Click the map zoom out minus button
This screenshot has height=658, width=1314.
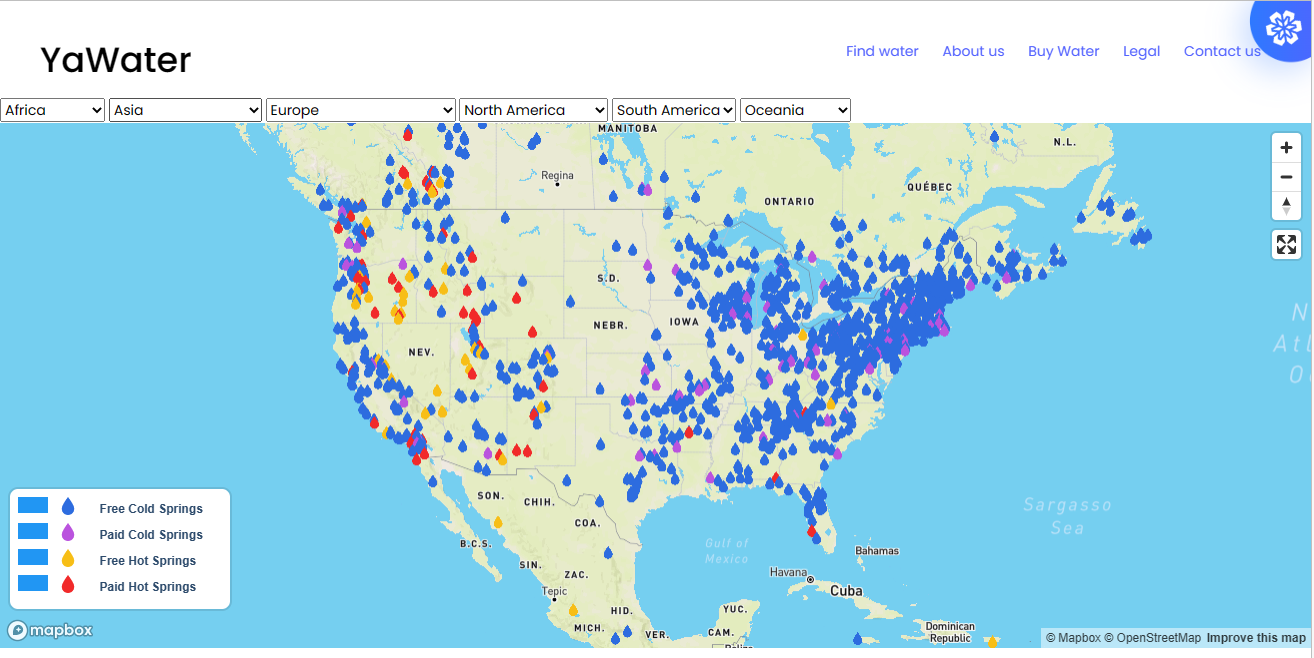point(1286,177)
